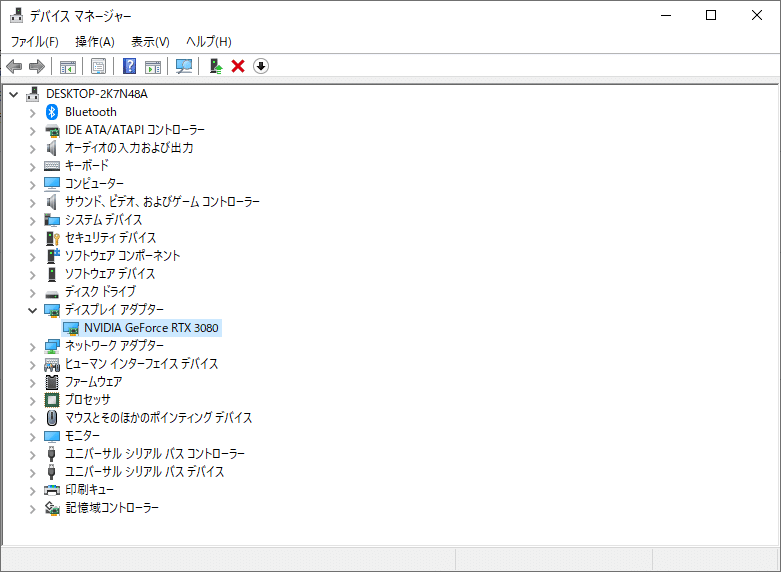This screenshot has width=781, height=572.
Task: Select the ディスク ドライブ label
Action: [x=100, y=291]
